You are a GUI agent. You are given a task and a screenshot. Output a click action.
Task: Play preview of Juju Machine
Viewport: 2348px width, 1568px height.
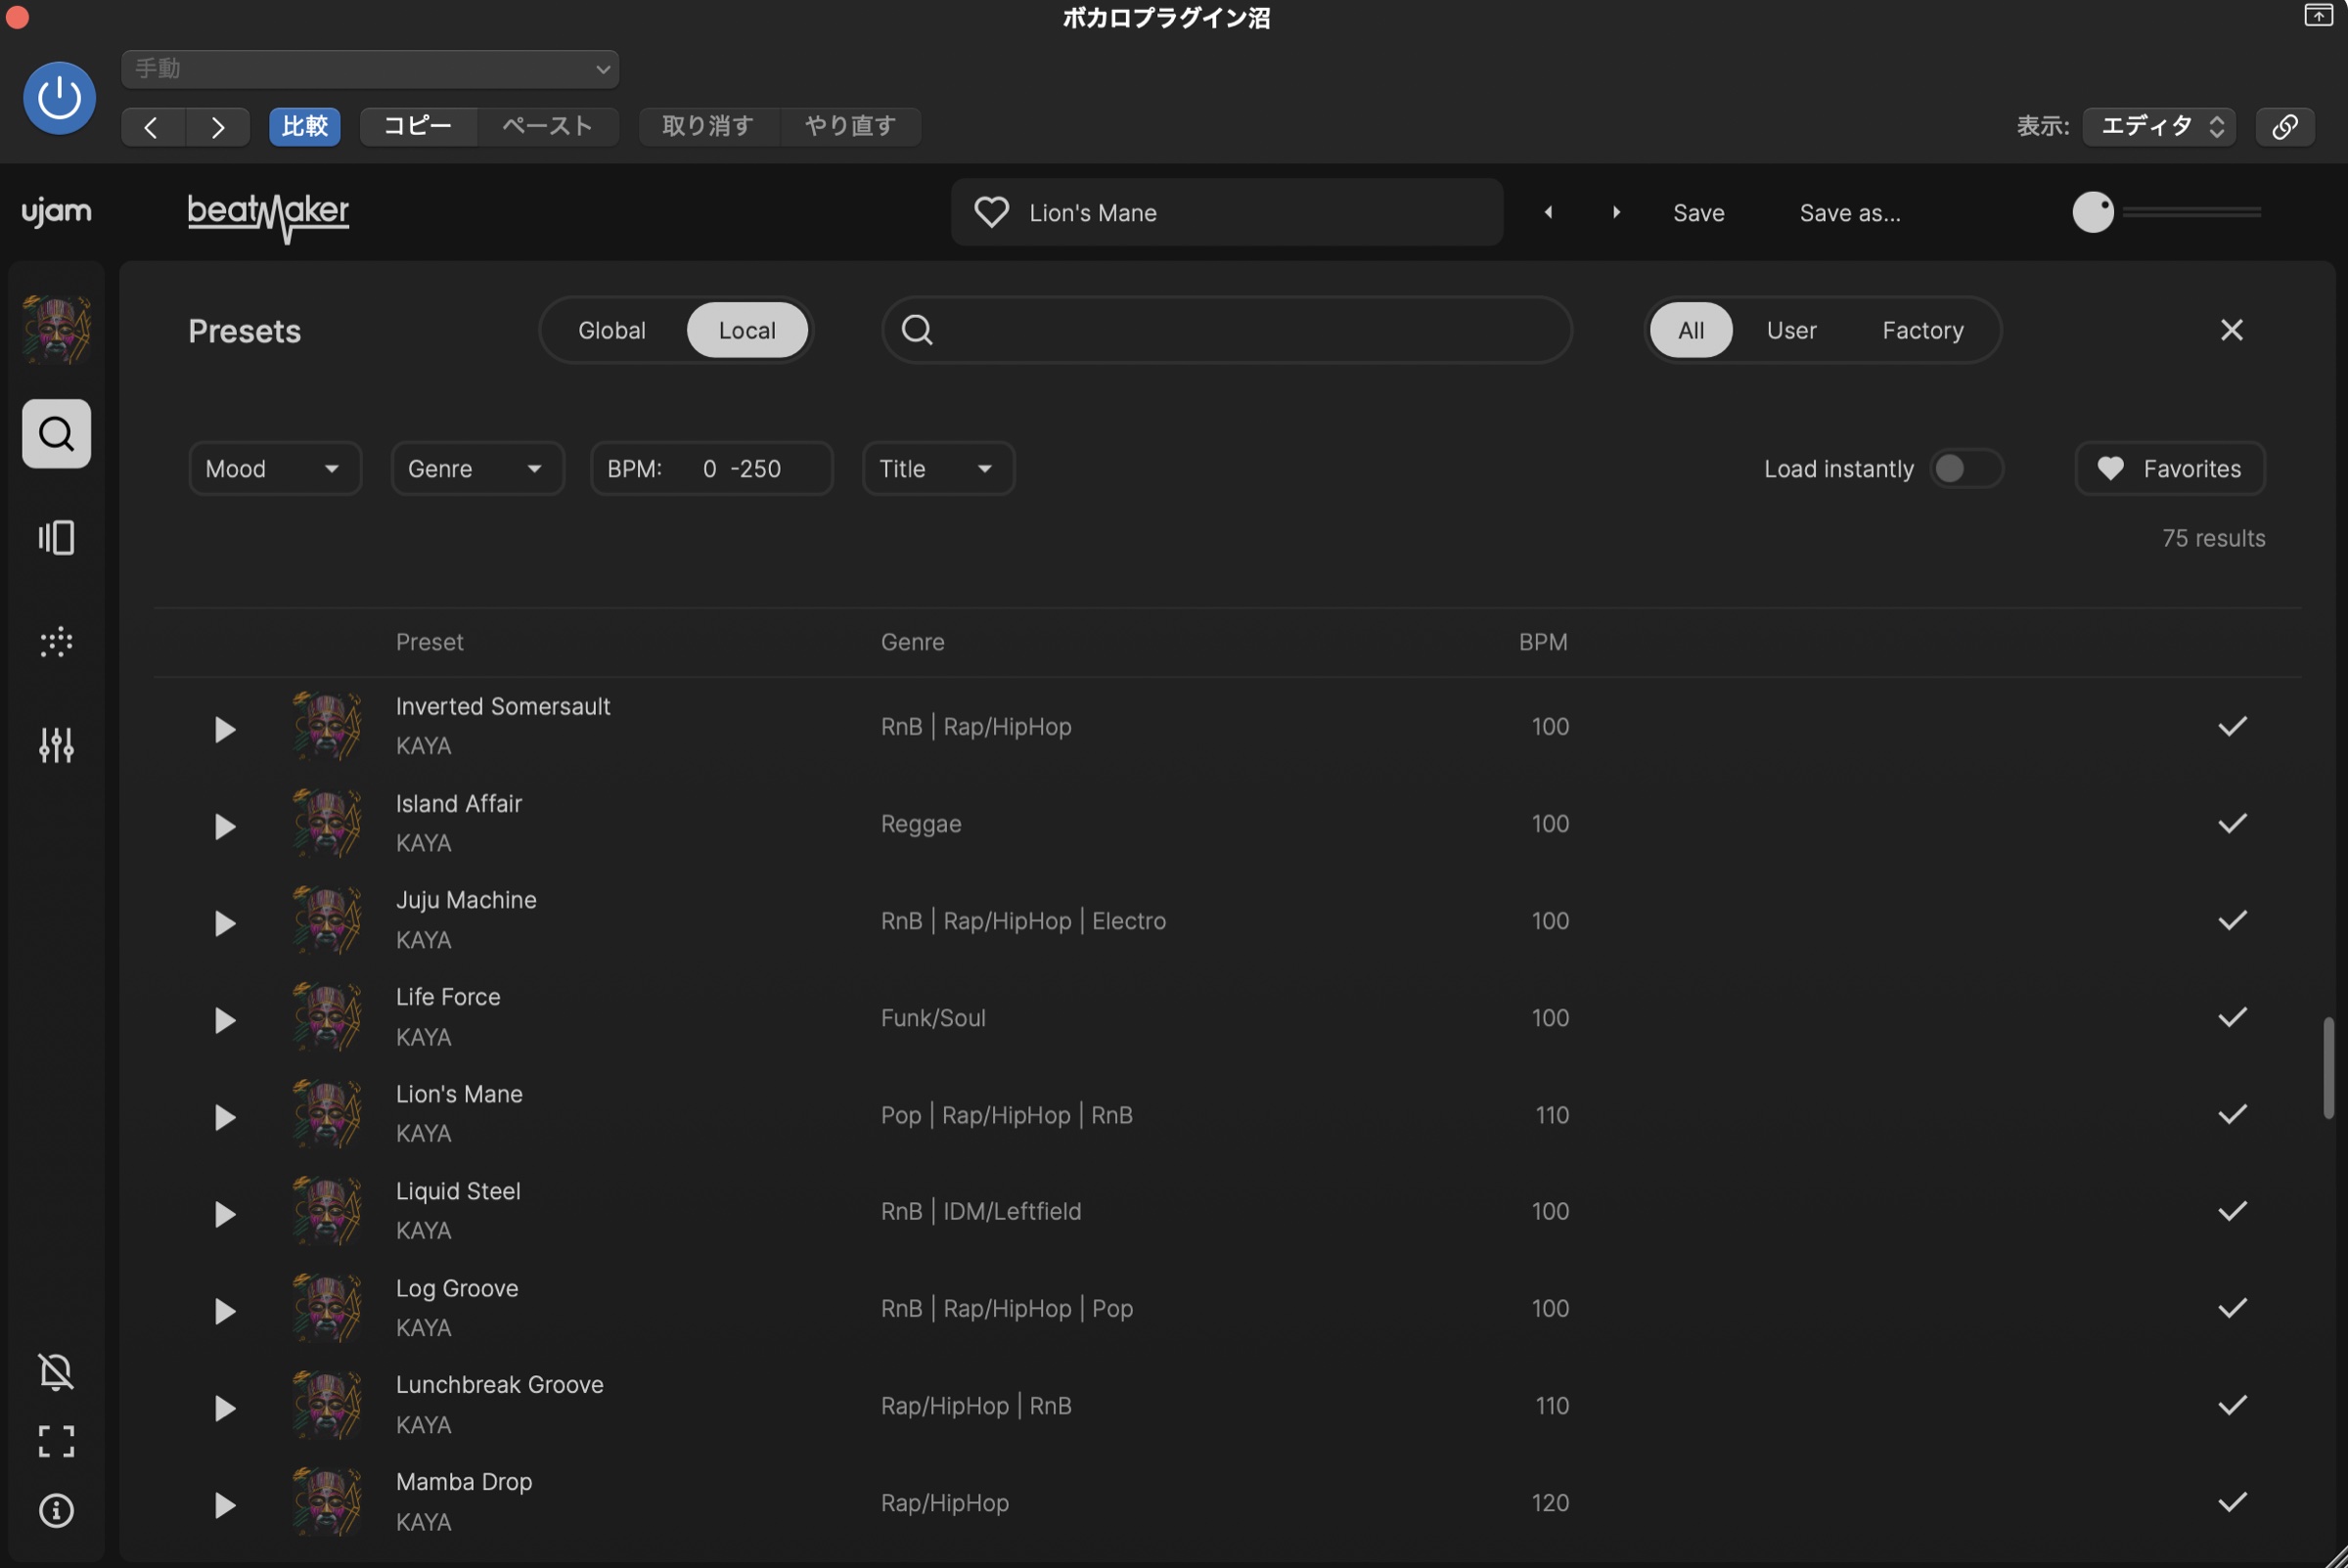[225, 923]
